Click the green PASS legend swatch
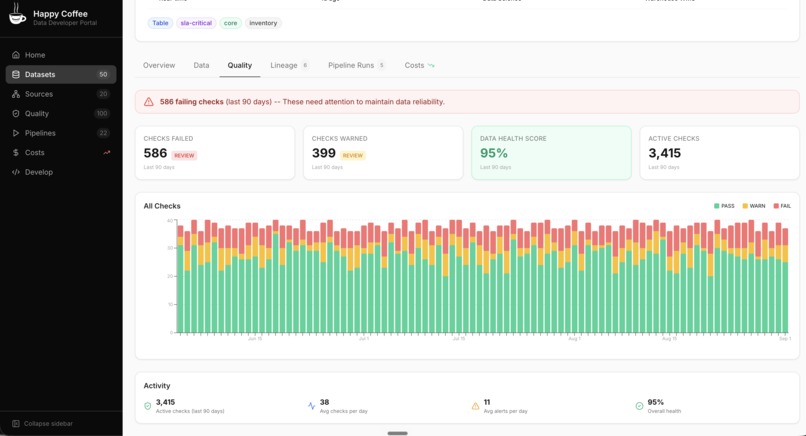This screenshot has width=806, height=436. [717, 206]
